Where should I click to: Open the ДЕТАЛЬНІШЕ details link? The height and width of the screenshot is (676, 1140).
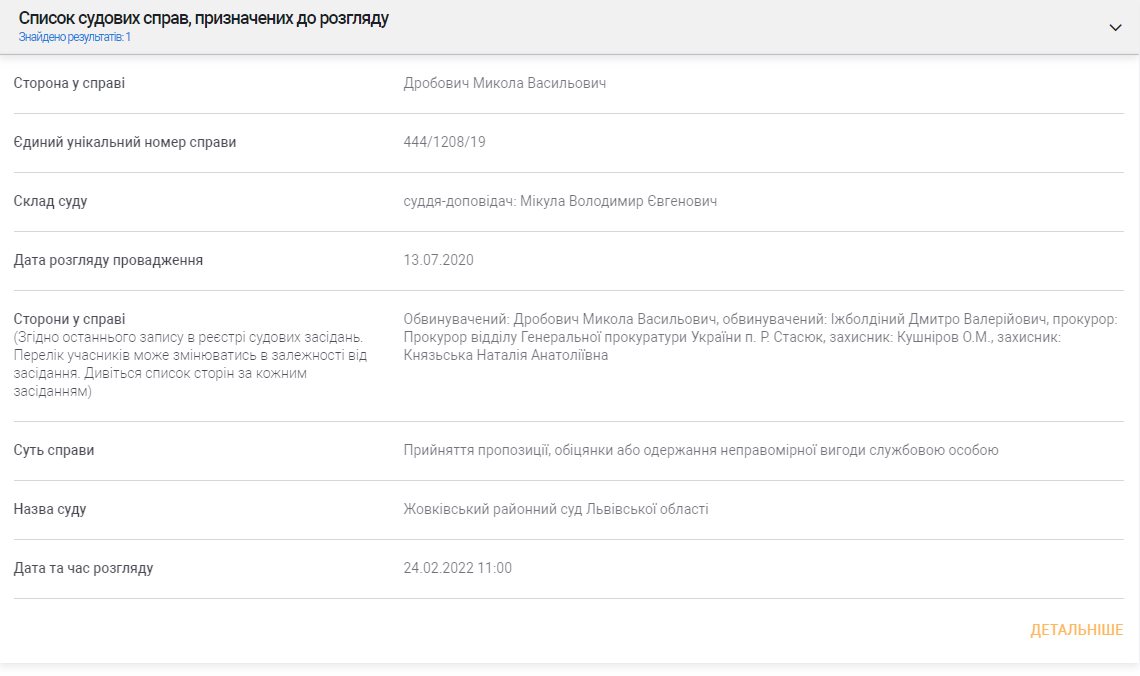[x=1076, y=630]
